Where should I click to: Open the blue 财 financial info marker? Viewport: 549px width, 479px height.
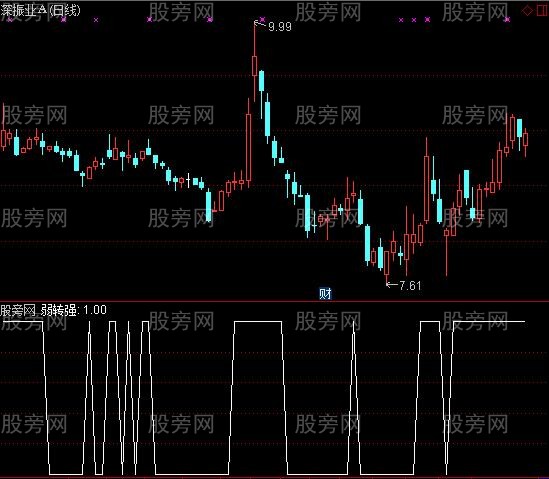325,293
